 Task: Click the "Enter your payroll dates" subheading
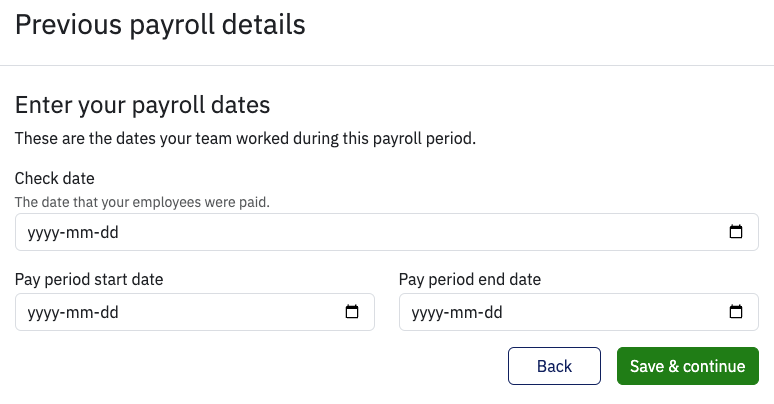(143, 105)
